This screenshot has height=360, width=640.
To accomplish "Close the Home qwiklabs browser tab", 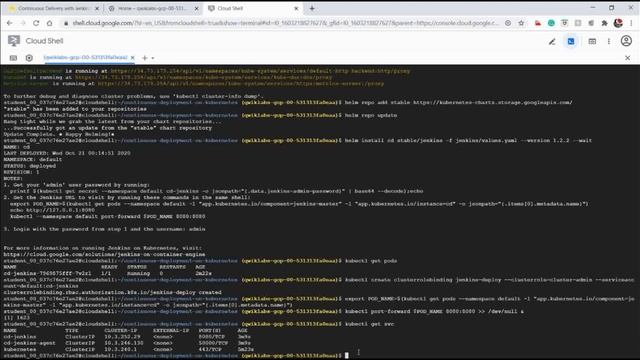I will click(x=197, y=8).
